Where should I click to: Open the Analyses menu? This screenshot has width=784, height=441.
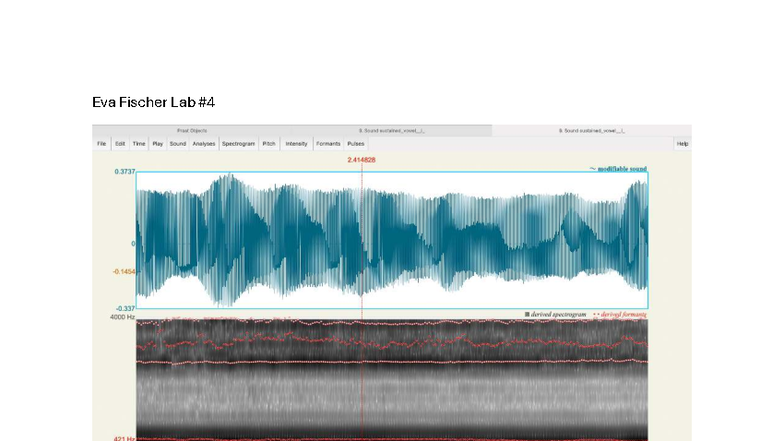pos(204,144)
